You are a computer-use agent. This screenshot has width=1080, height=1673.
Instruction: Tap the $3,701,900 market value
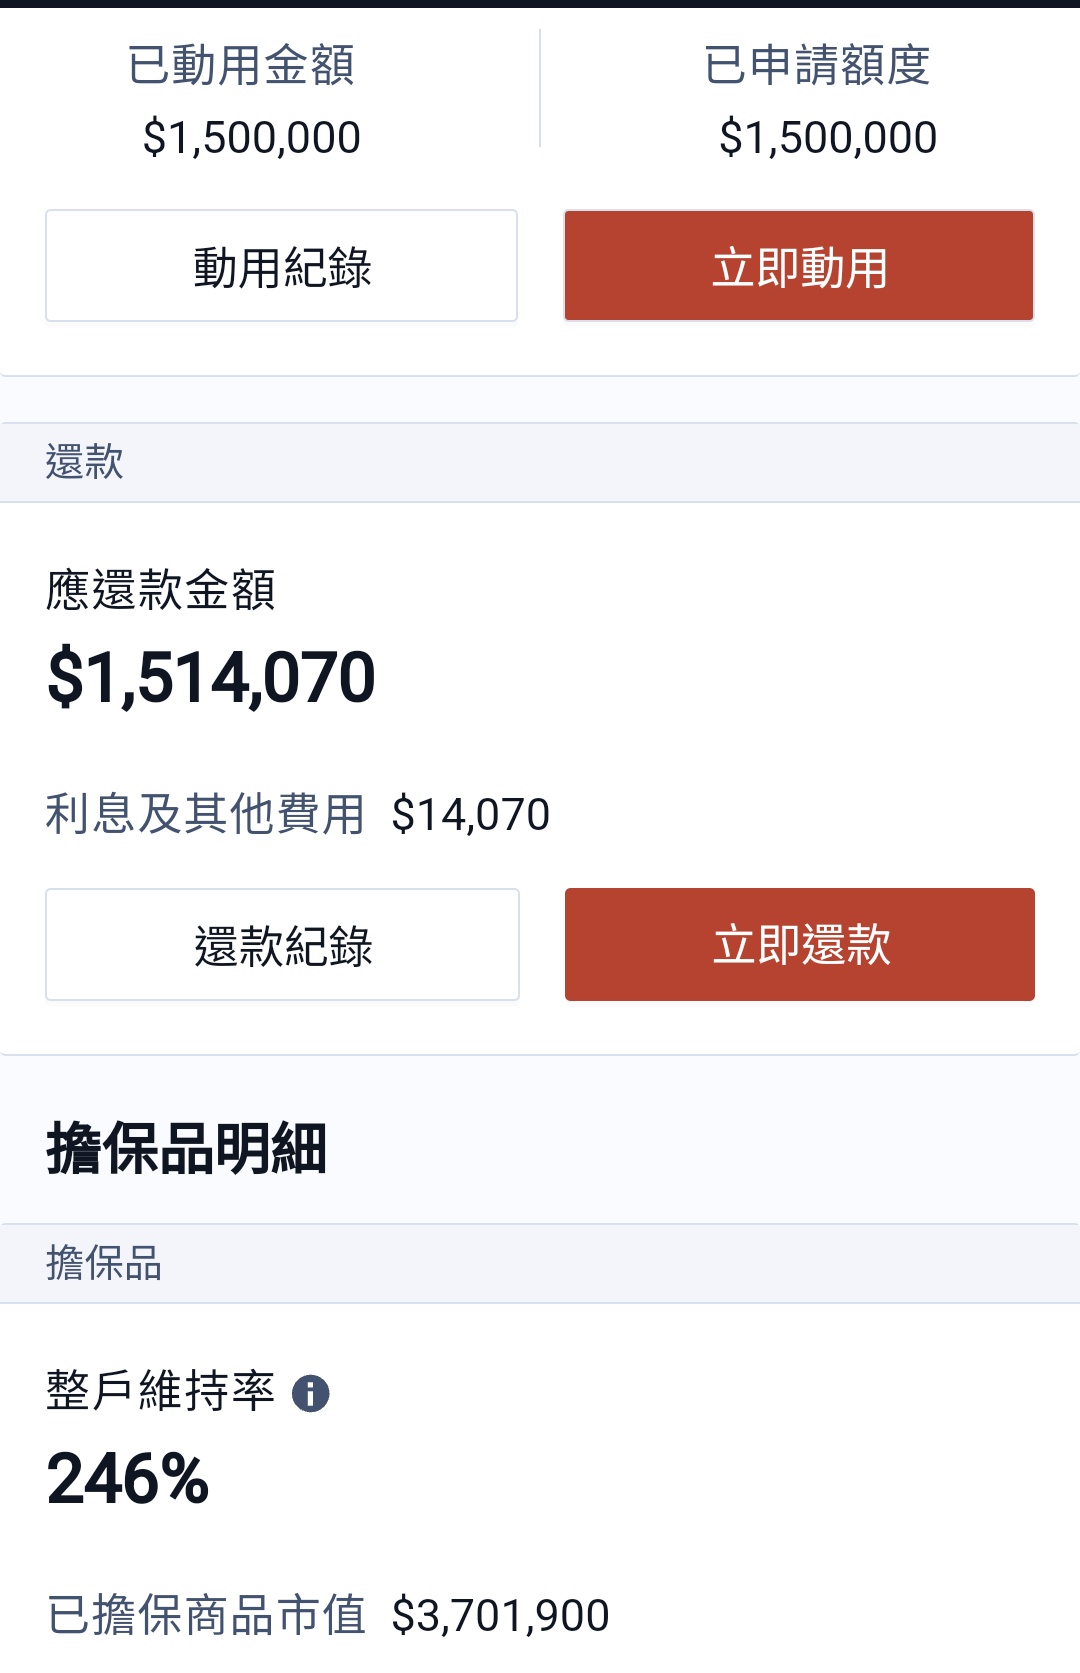(501, 1616)
